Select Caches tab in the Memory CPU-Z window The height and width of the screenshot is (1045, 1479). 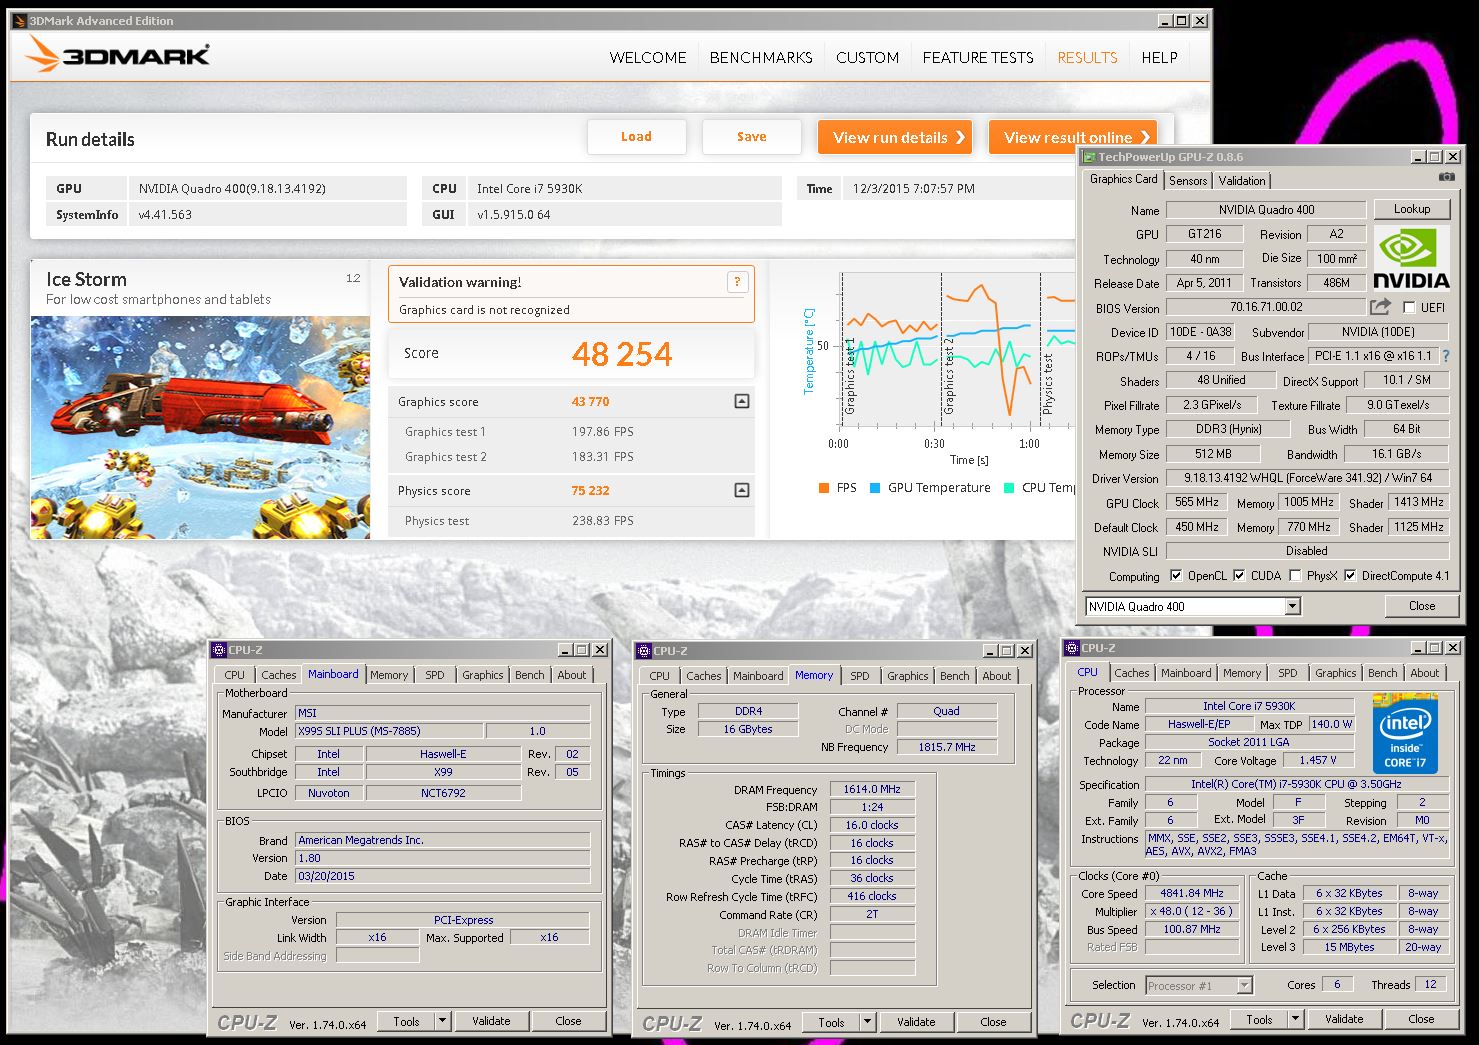click(703, 676)
